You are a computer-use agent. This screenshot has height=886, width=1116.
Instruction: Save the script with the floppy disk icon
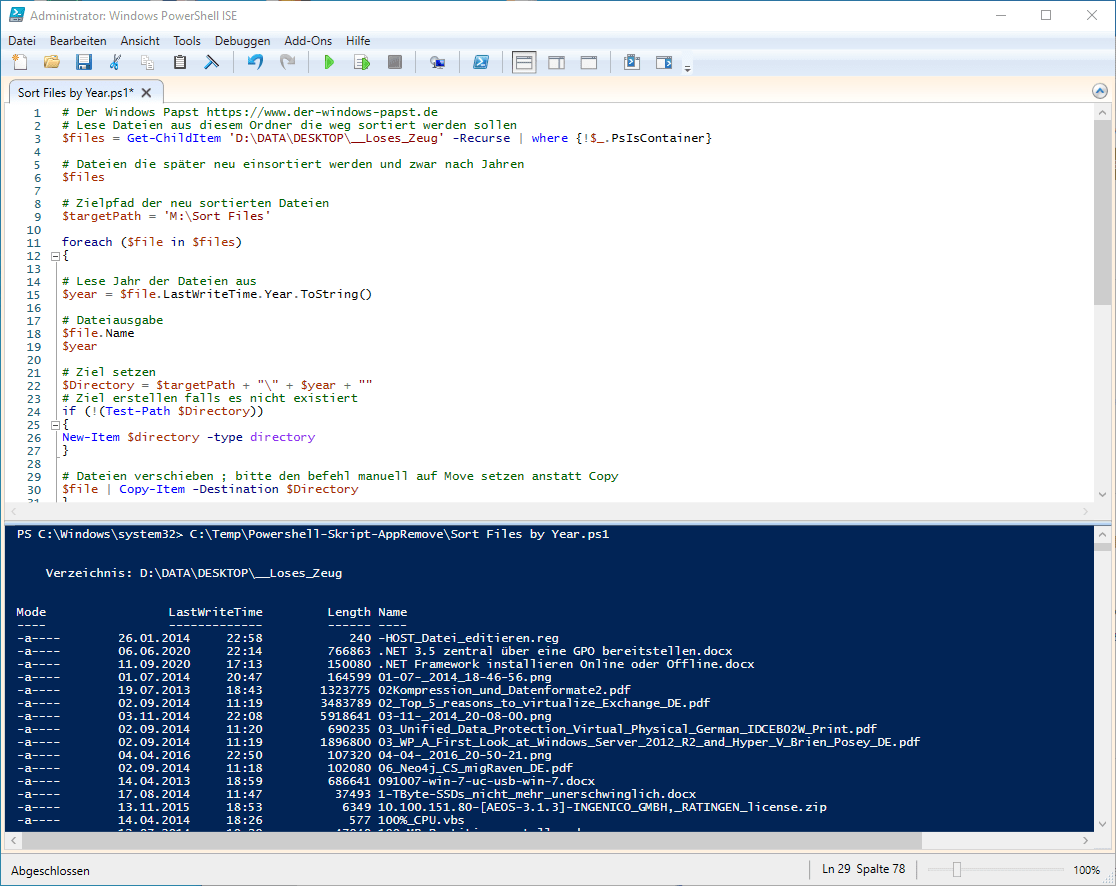click(84, 63)
